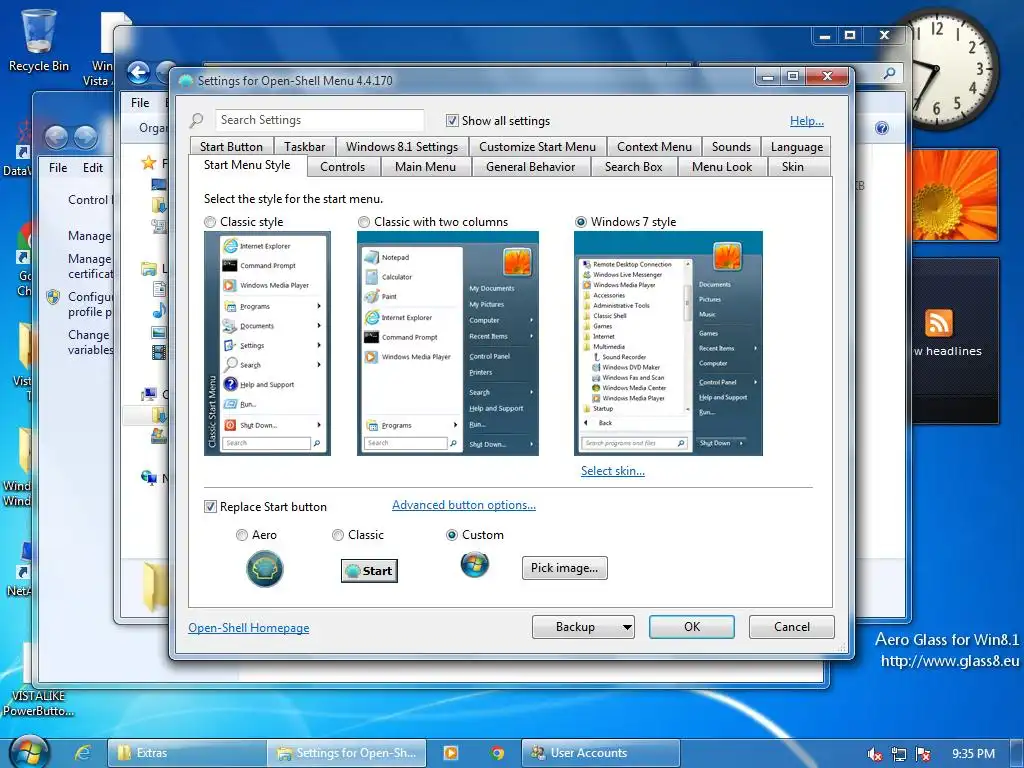This screenshot has height=768, width=1024.
Task: Switch to the Taskbar tab
Action: [304, 146]
